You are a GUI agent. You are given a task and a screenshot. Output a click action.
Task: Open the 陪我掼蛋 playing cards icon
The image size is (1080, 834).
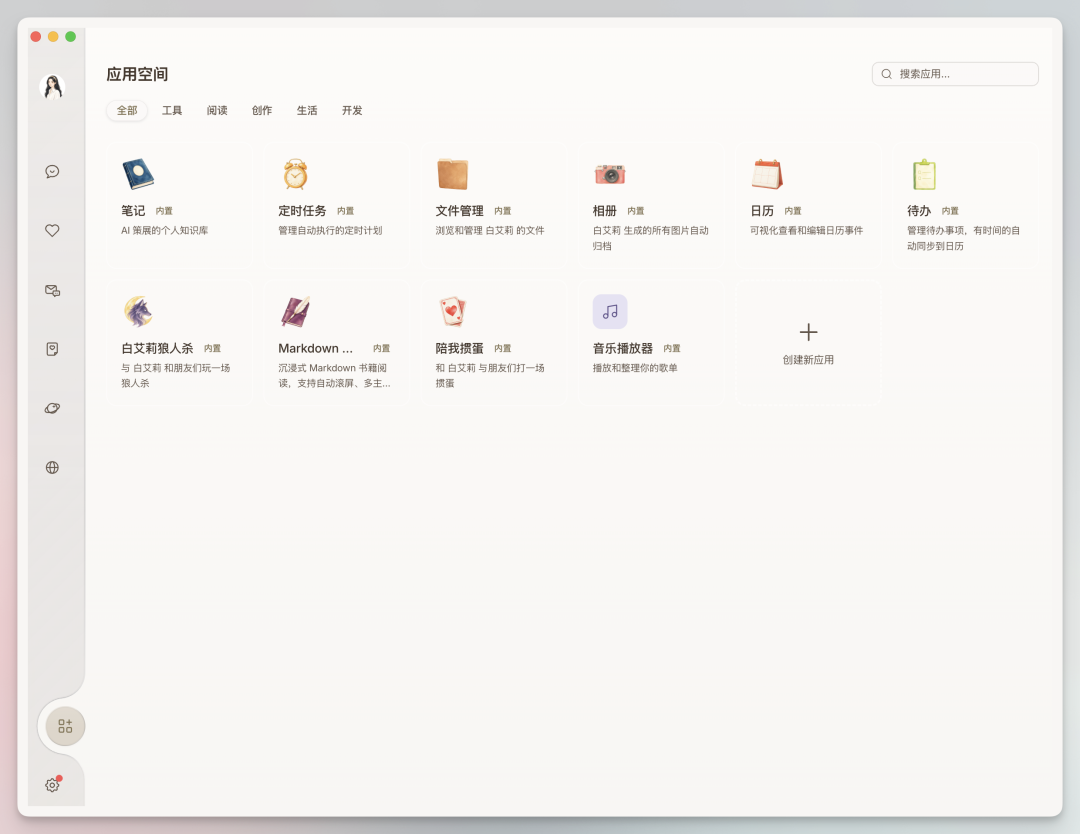tap(453, 311)
